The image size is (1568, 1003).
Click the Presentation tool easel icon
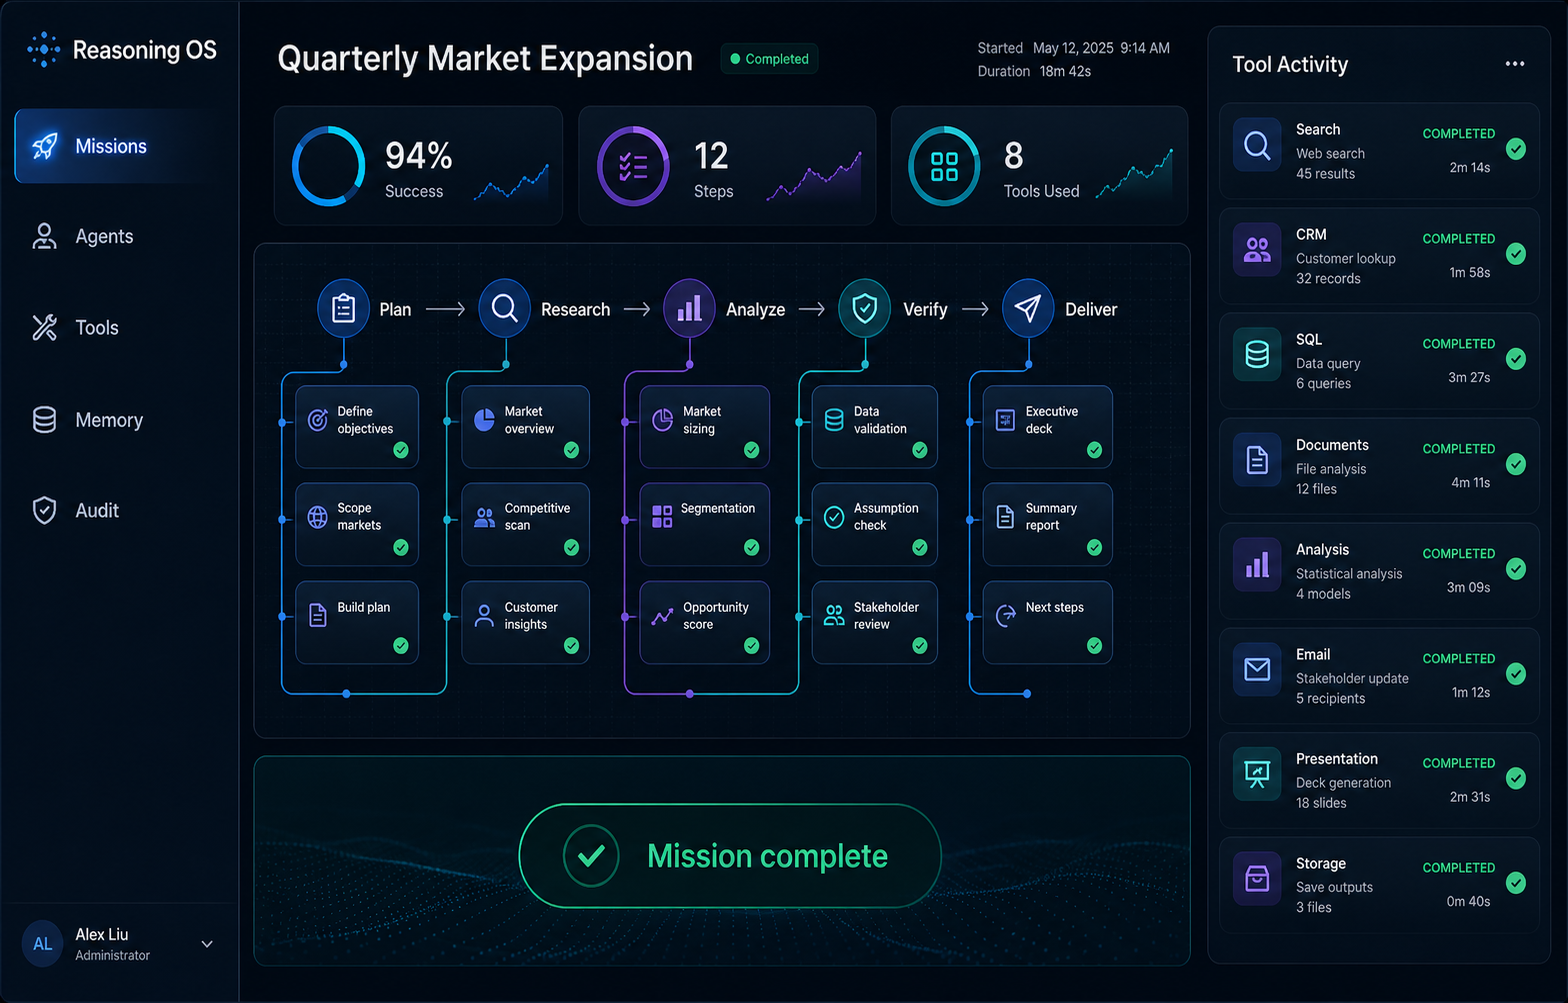[1257, 774]
